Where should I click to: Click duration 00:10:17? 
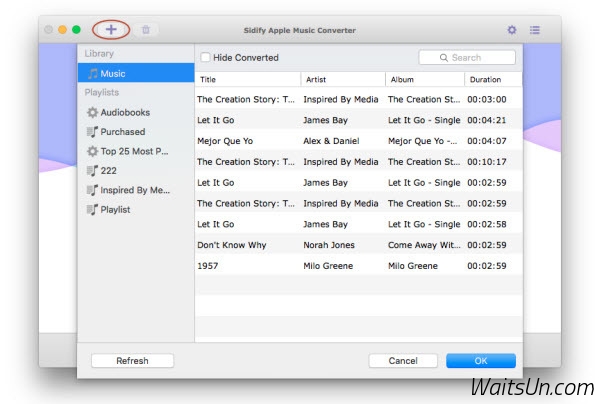click(487, 162)
